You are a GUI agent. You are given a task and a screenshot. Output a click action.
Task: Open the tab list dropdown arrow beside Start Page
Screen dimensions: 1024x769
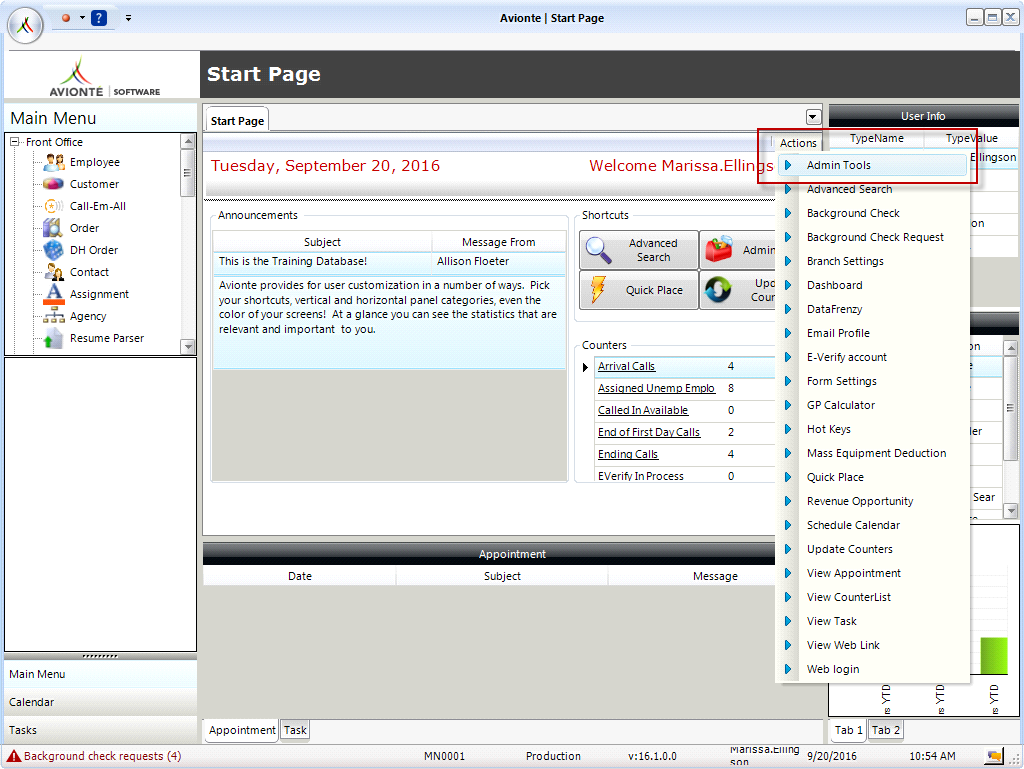[x=813, y=117]
